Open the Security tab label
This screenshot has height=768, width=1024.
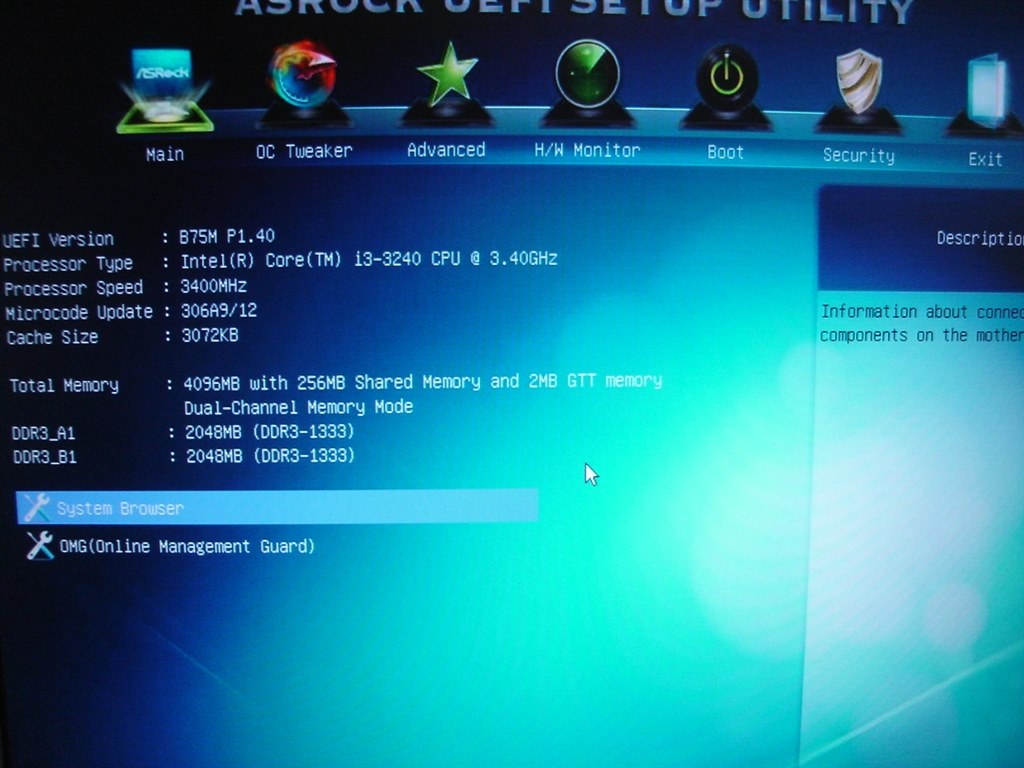tap(858, 155)
